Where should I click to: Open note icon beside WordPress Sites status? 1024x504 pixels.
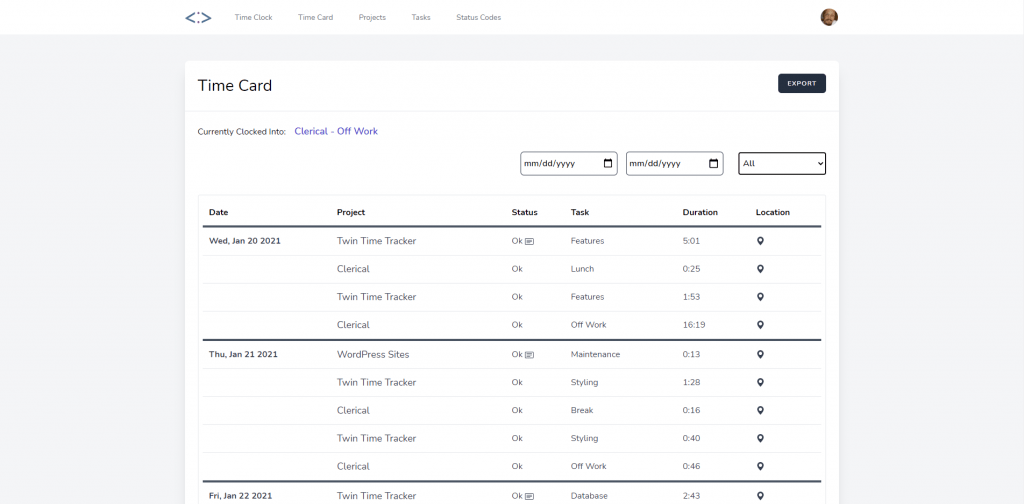(x=530, y=355)
